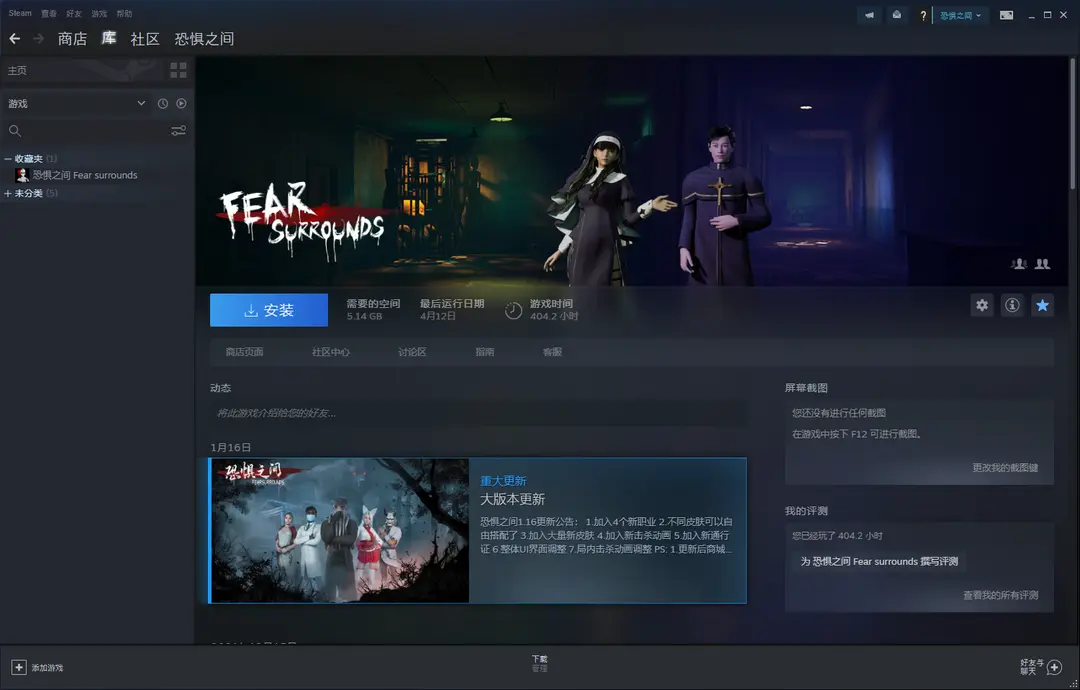Viewport: 1080px width, 690px height.
Task: Open the megaphone announcements icon
Action: tap(869, 15)
